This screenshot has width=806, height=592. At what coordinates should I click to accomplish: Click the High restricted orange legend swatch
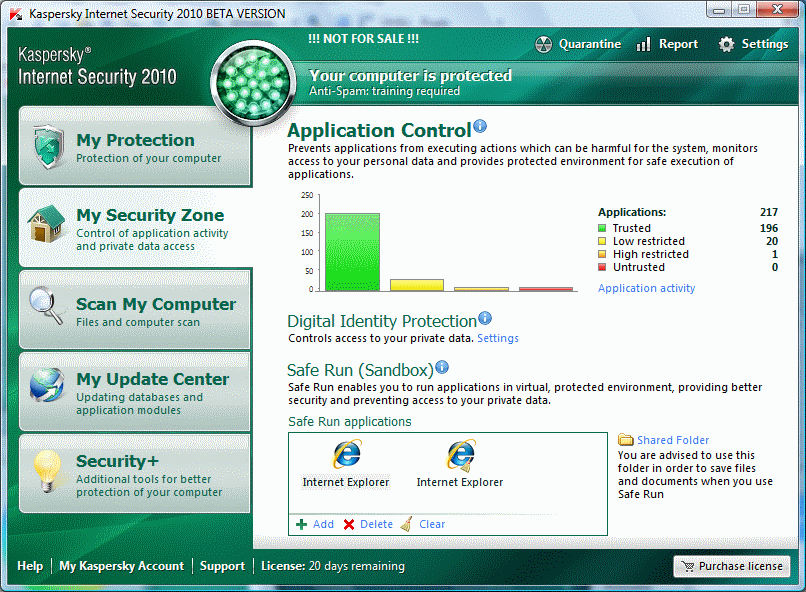tap(602, 254)
